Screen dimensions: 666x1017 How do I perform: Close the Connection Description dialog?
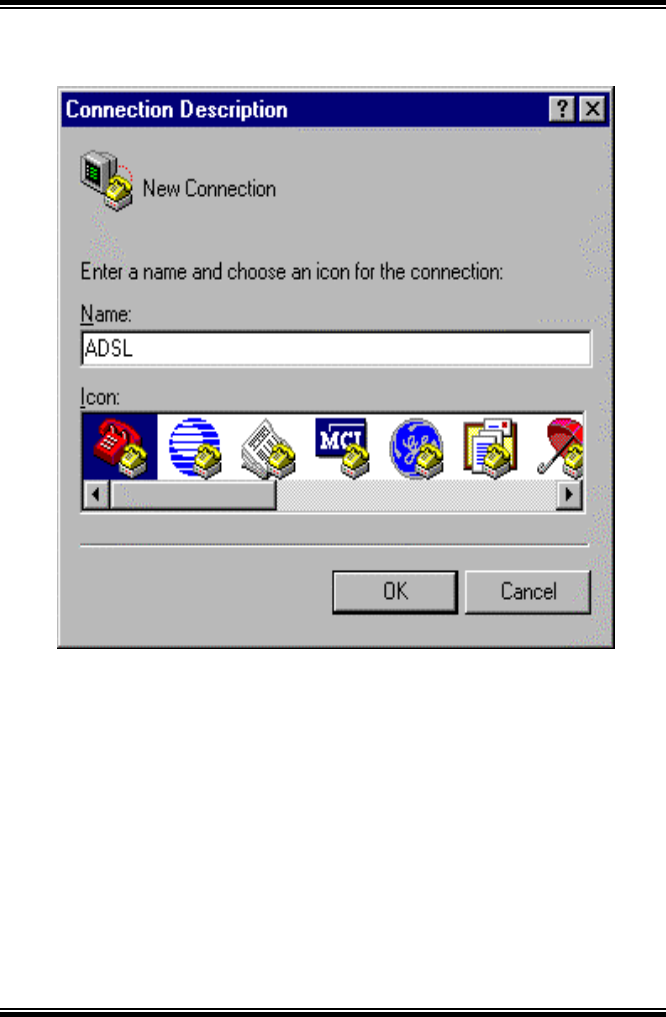(592, 109)
